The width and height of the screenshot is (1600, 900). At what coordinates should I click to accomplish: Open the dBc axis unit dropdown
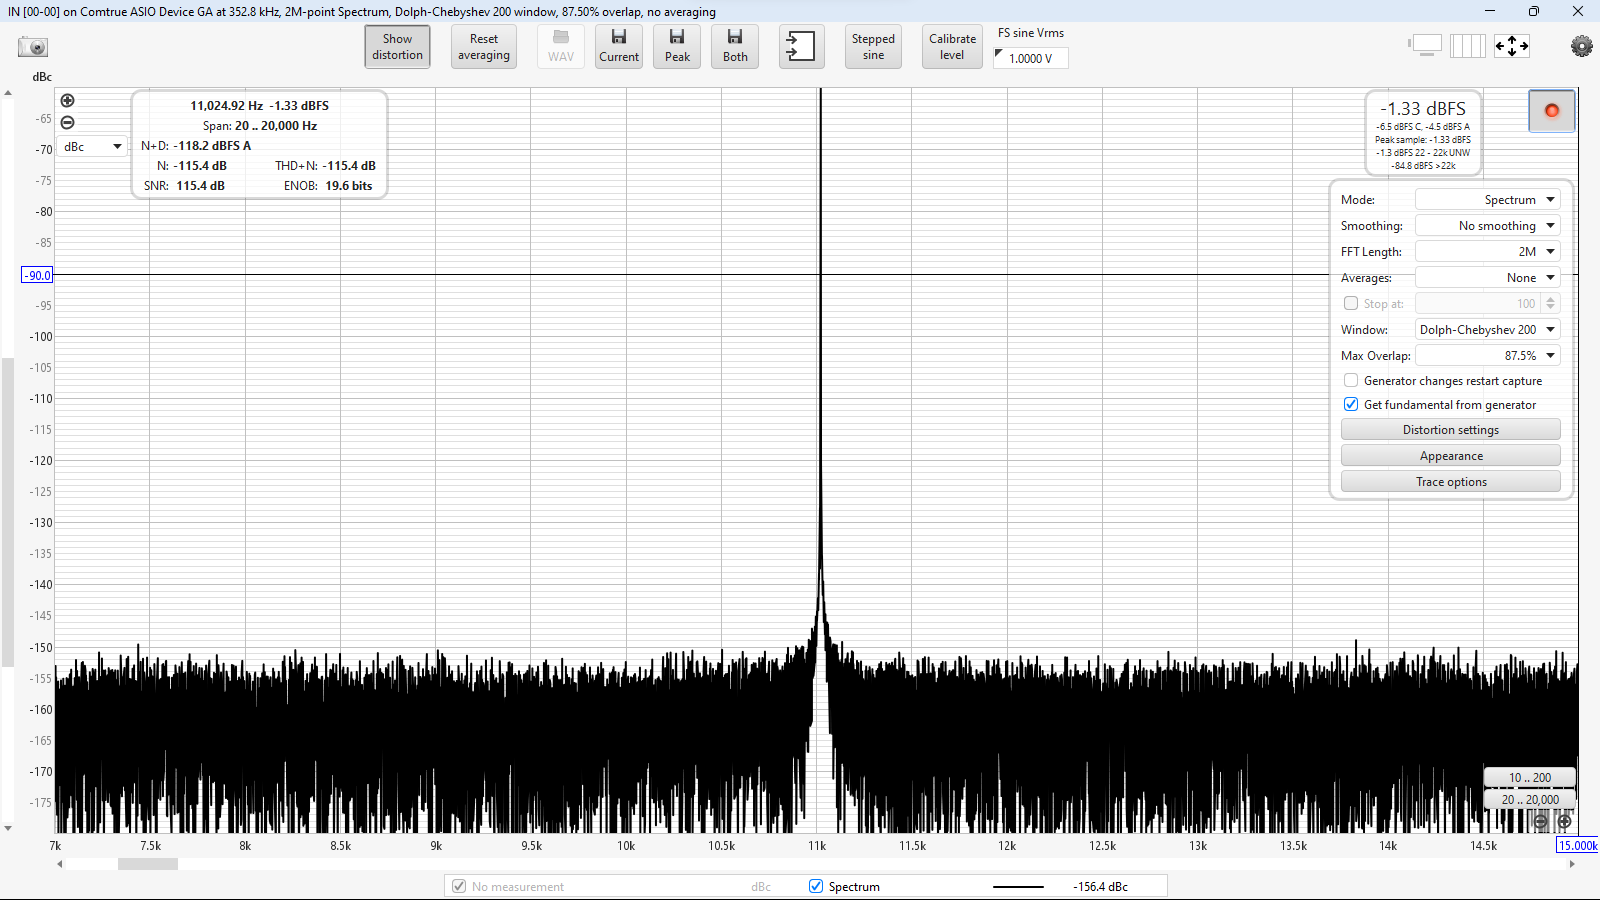[x=92, y=147]
